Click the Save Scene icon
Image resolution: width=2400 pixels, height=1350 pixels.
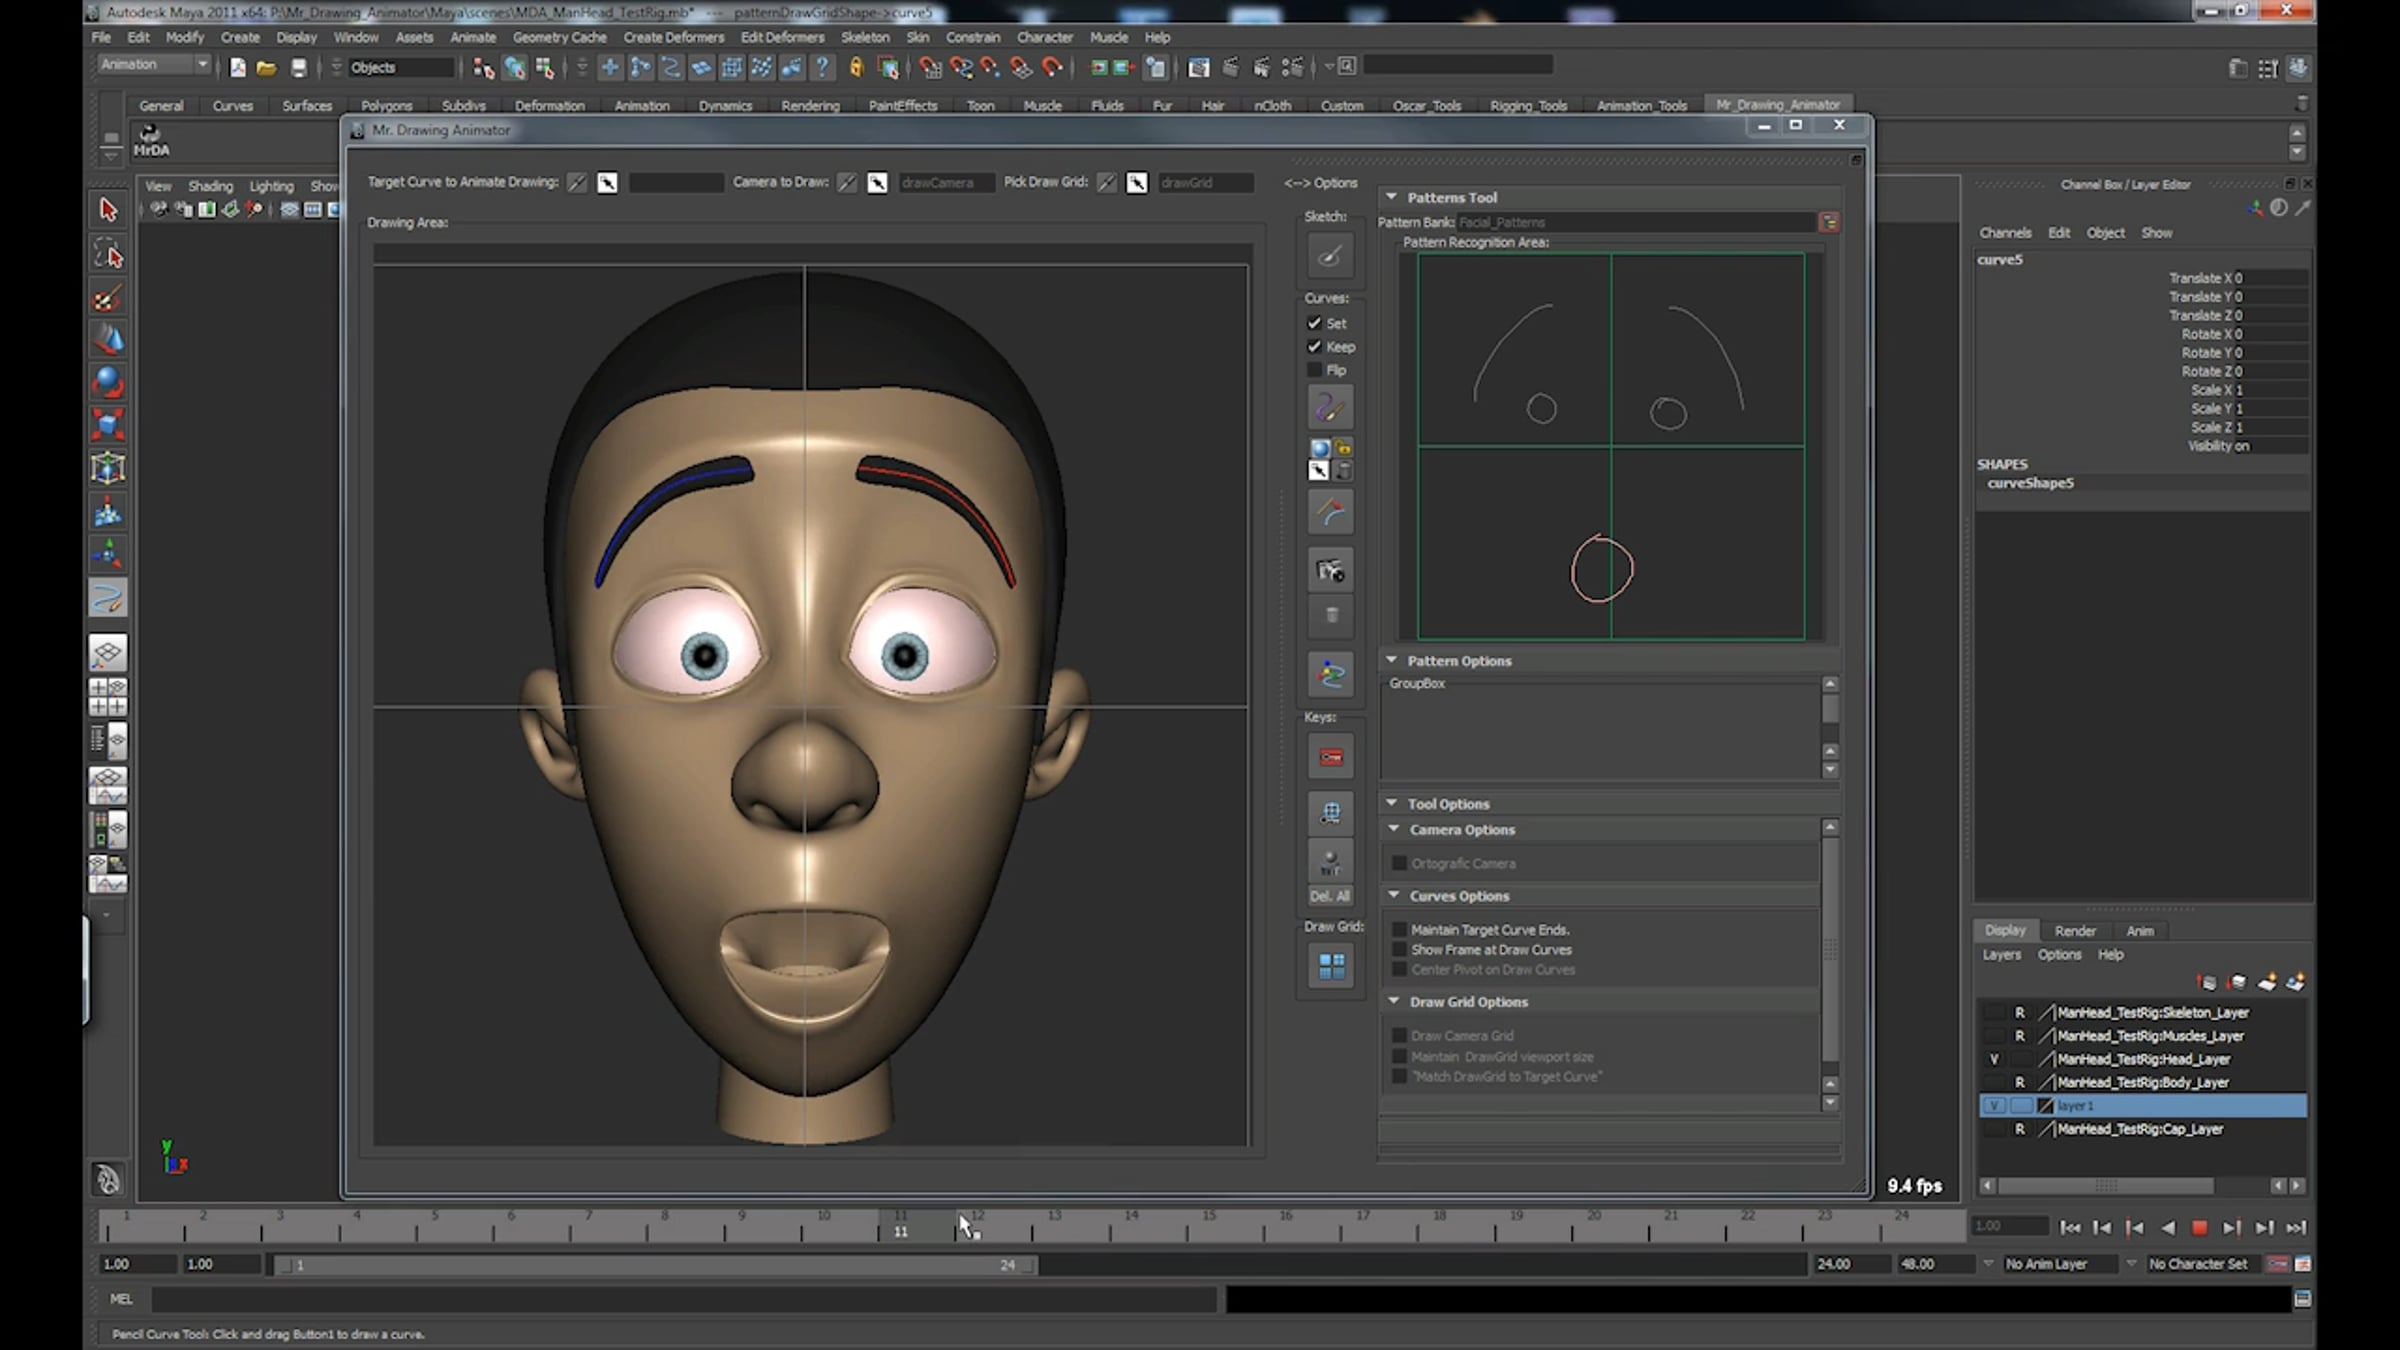298,67
